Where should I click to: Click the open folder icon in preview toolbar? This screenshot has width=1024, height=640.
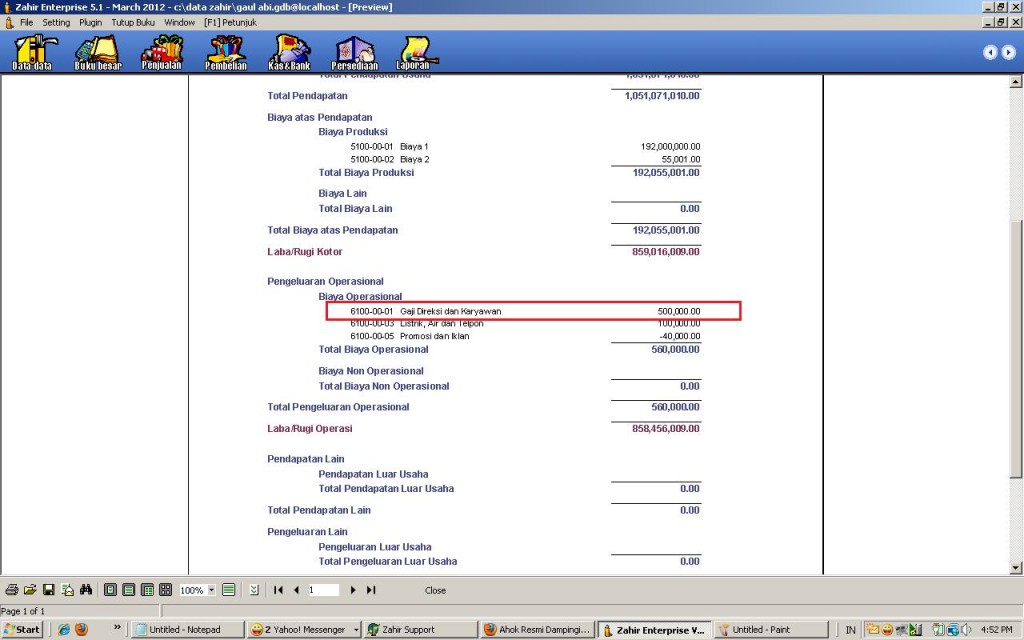coord(30,590)
